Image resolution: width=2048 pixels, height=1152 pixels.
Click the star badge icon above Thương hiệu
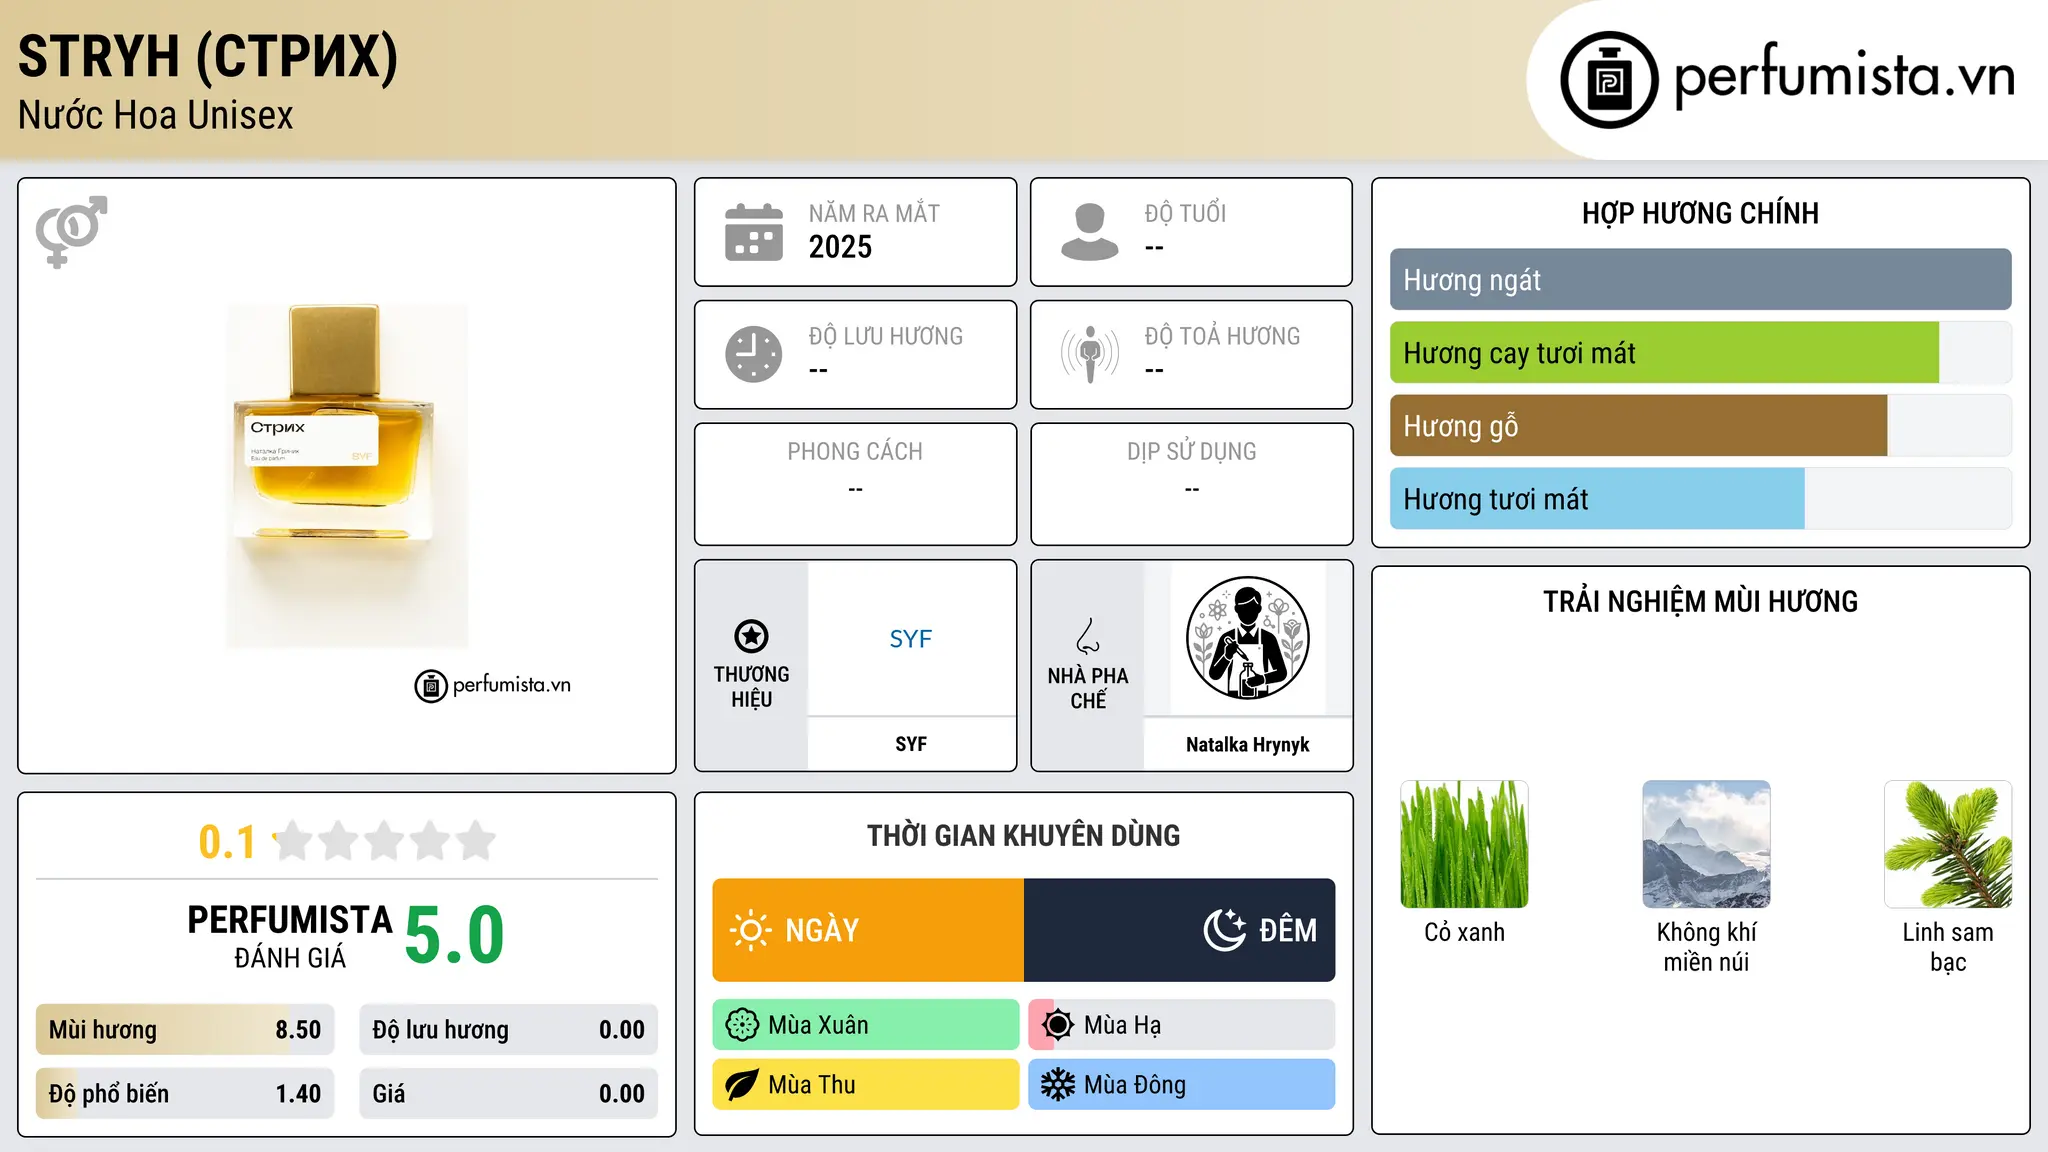(x=751, y=636)
